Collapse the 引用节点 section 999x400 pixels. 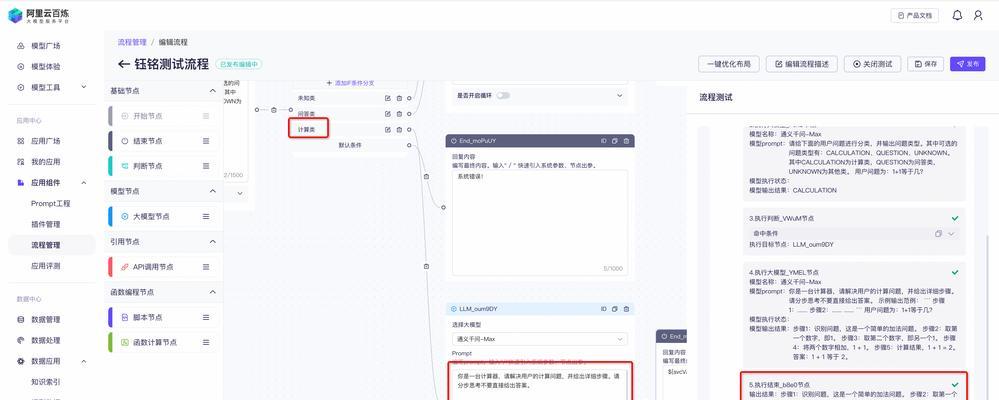coord(213,242)
